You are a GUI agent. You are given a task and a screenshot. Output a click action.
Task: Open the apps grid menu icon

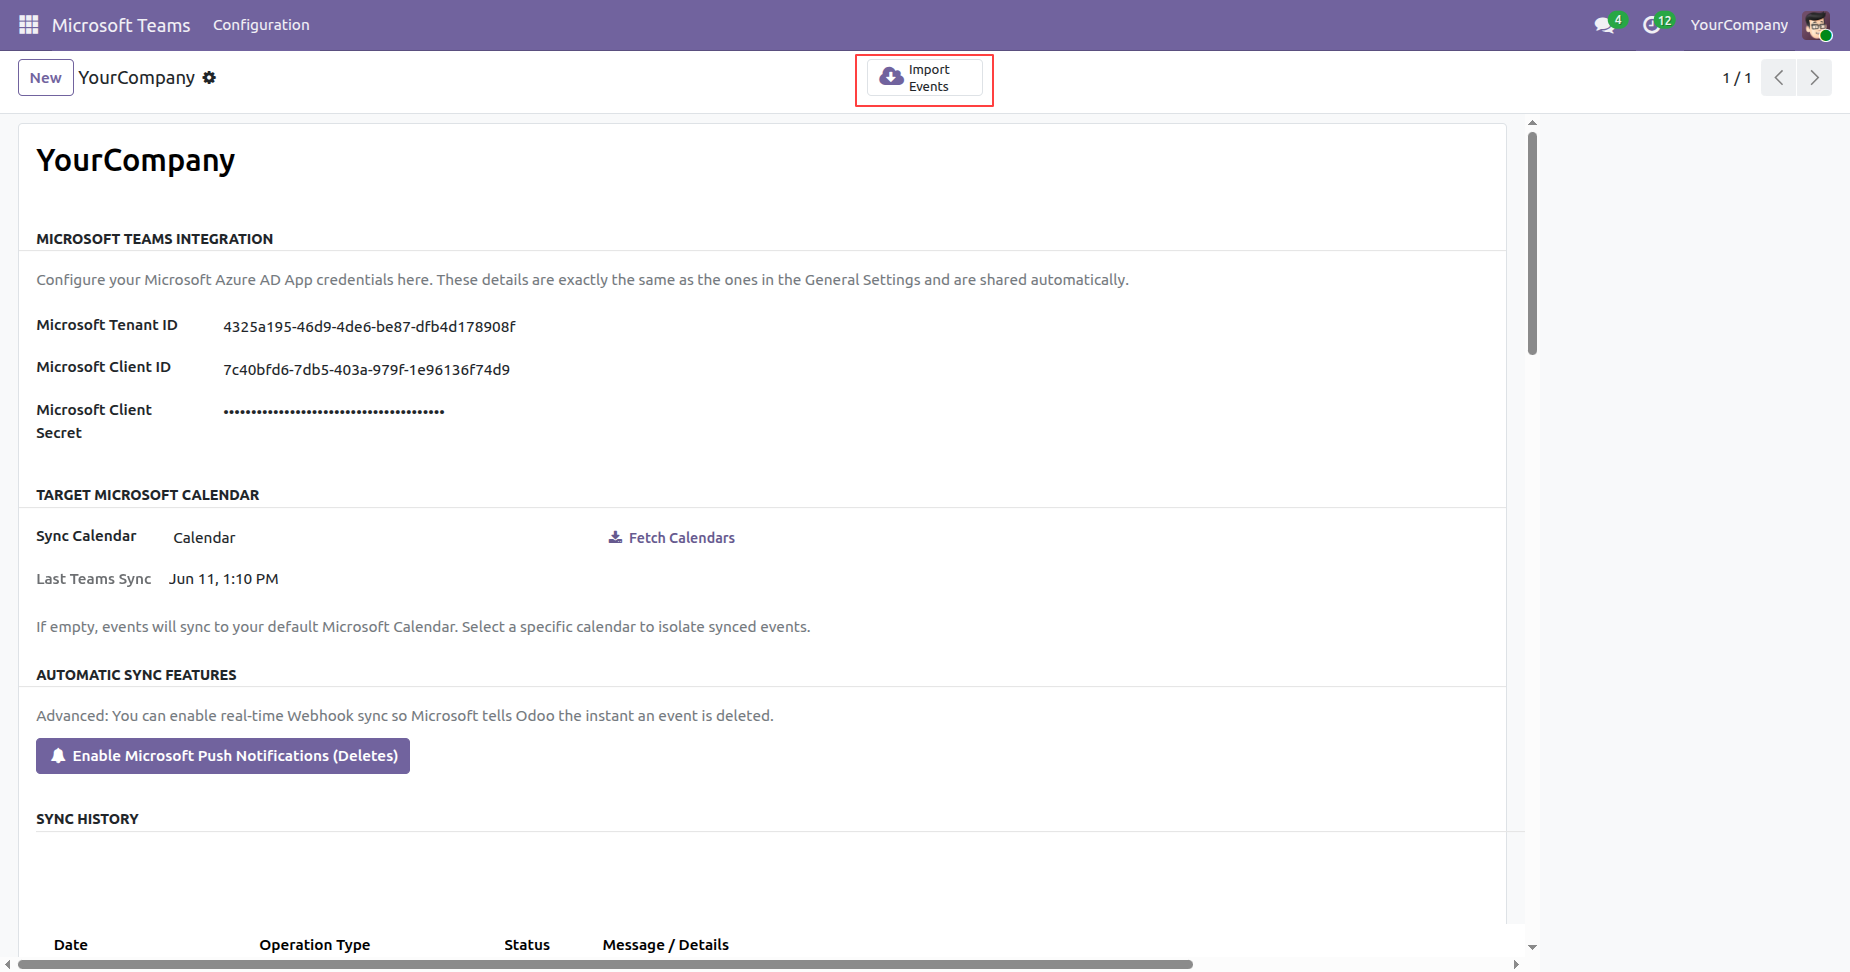click(29, 24)
